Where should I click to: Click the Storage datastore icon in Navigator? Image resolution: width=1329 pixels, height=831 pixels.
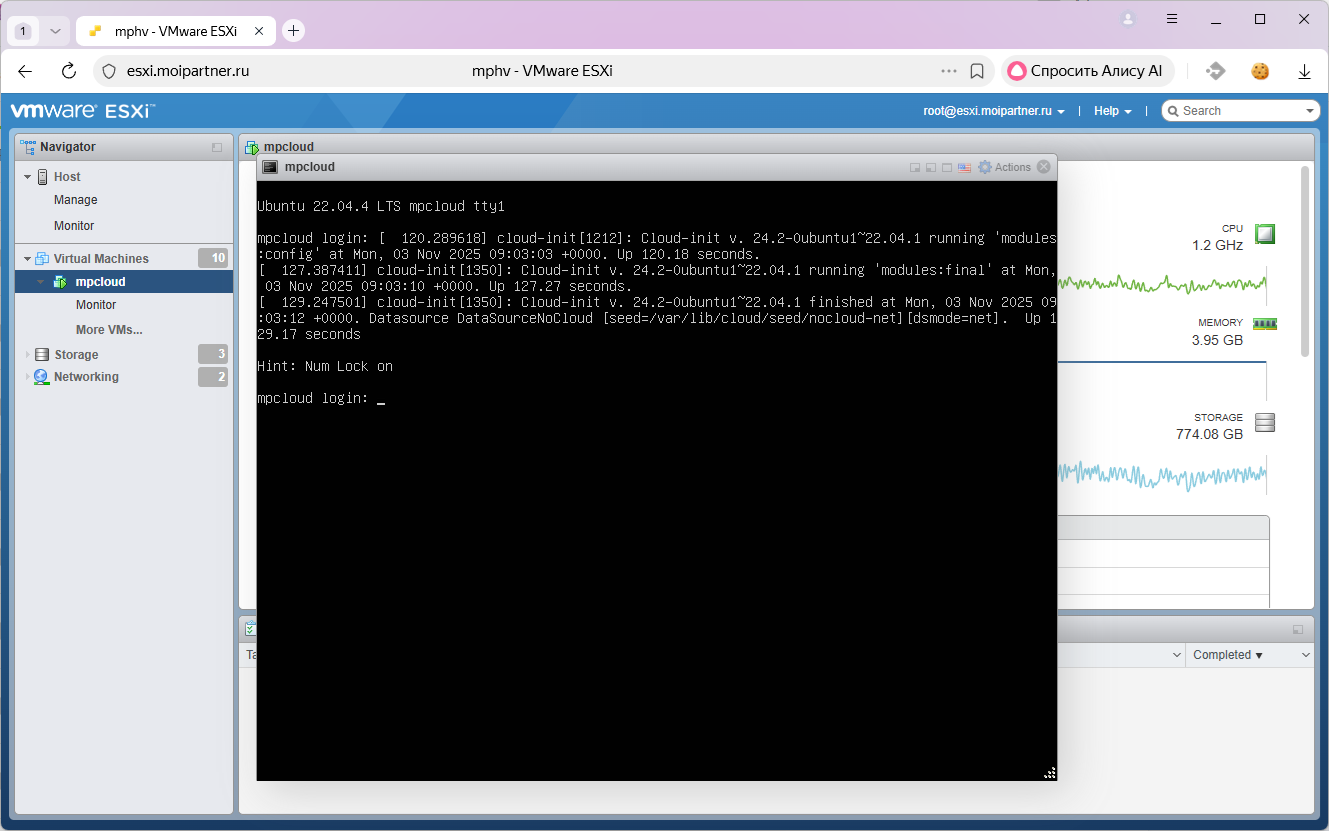[42, 355]
